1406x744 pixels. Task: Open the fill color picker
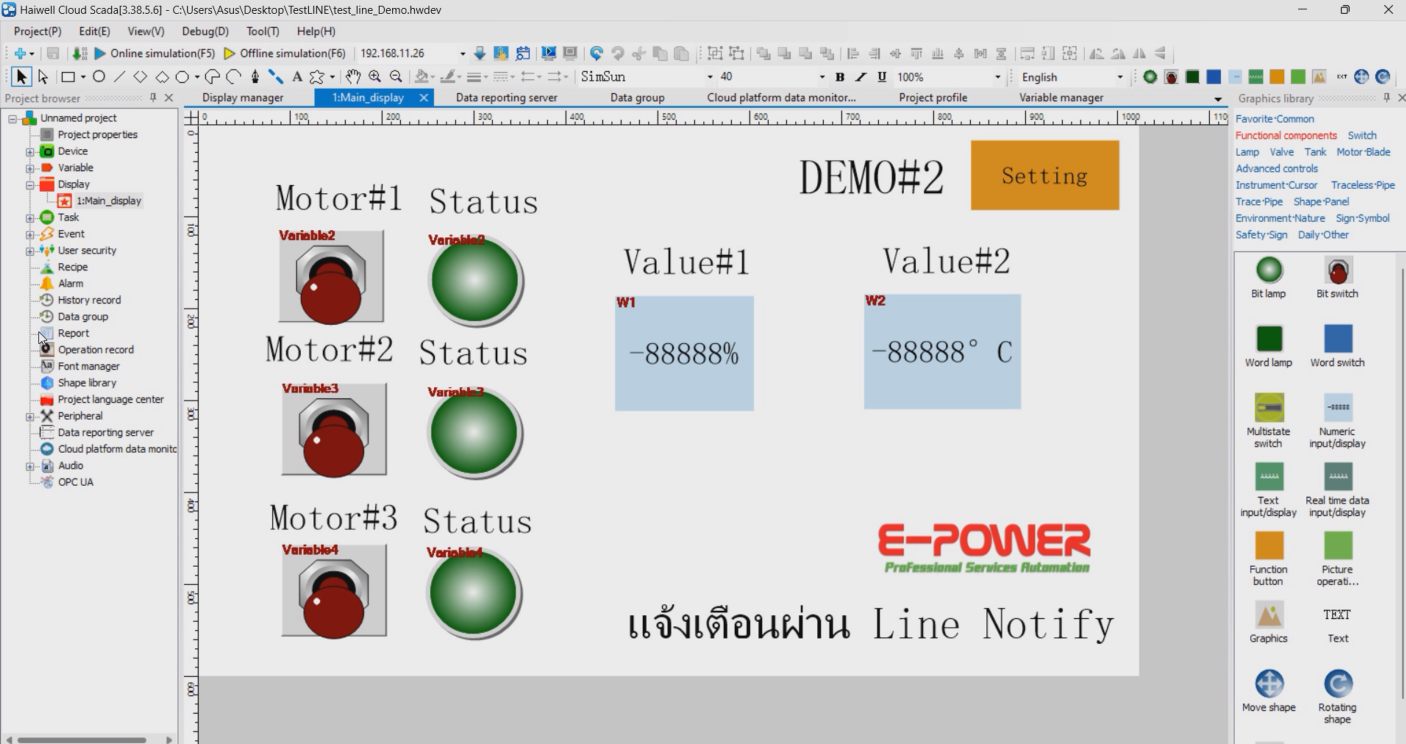(424, 77)
